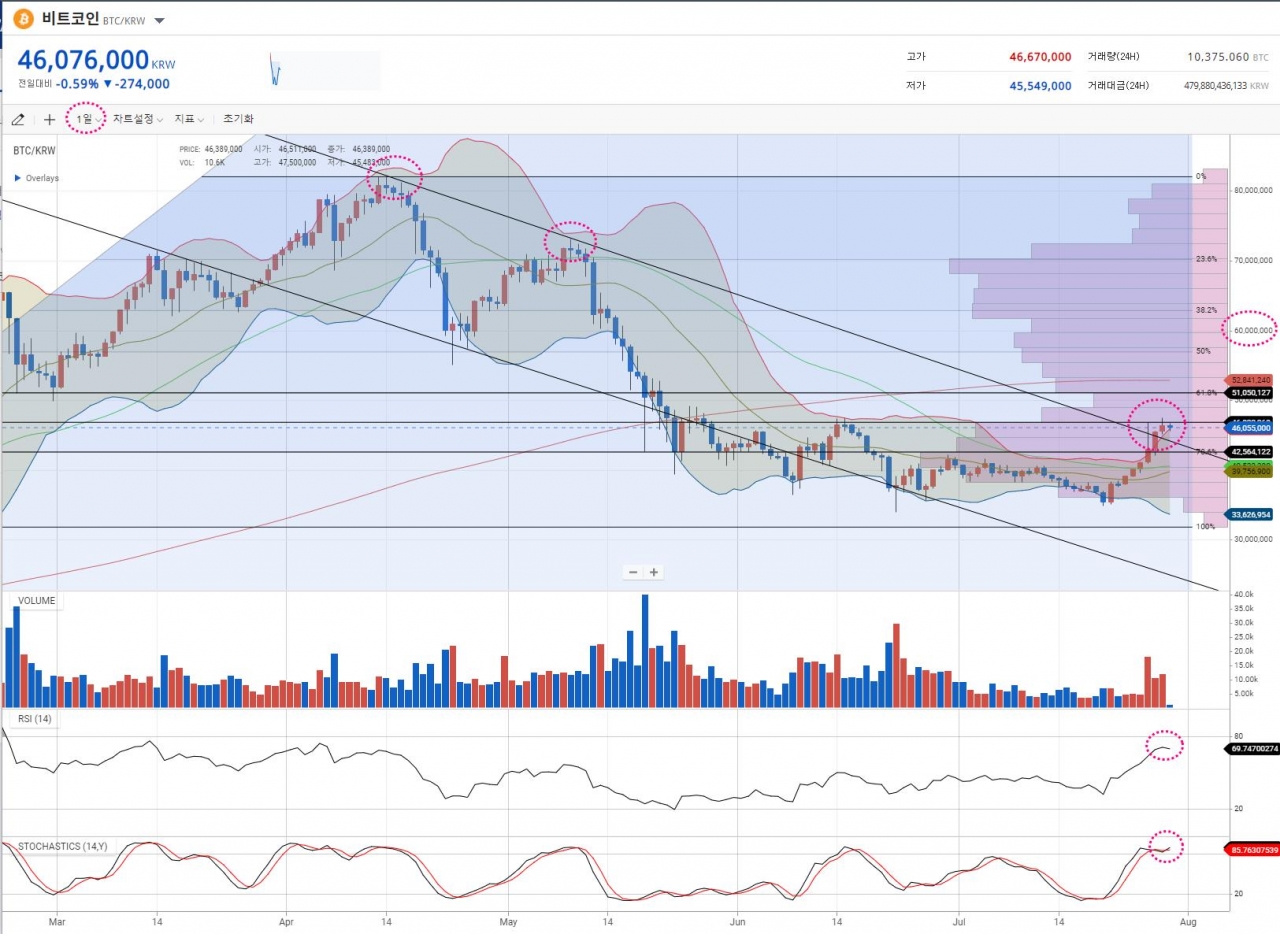Expand the Overlays disclosure triangle
This screenshot has height=934, width=1280.
point(18,178)
